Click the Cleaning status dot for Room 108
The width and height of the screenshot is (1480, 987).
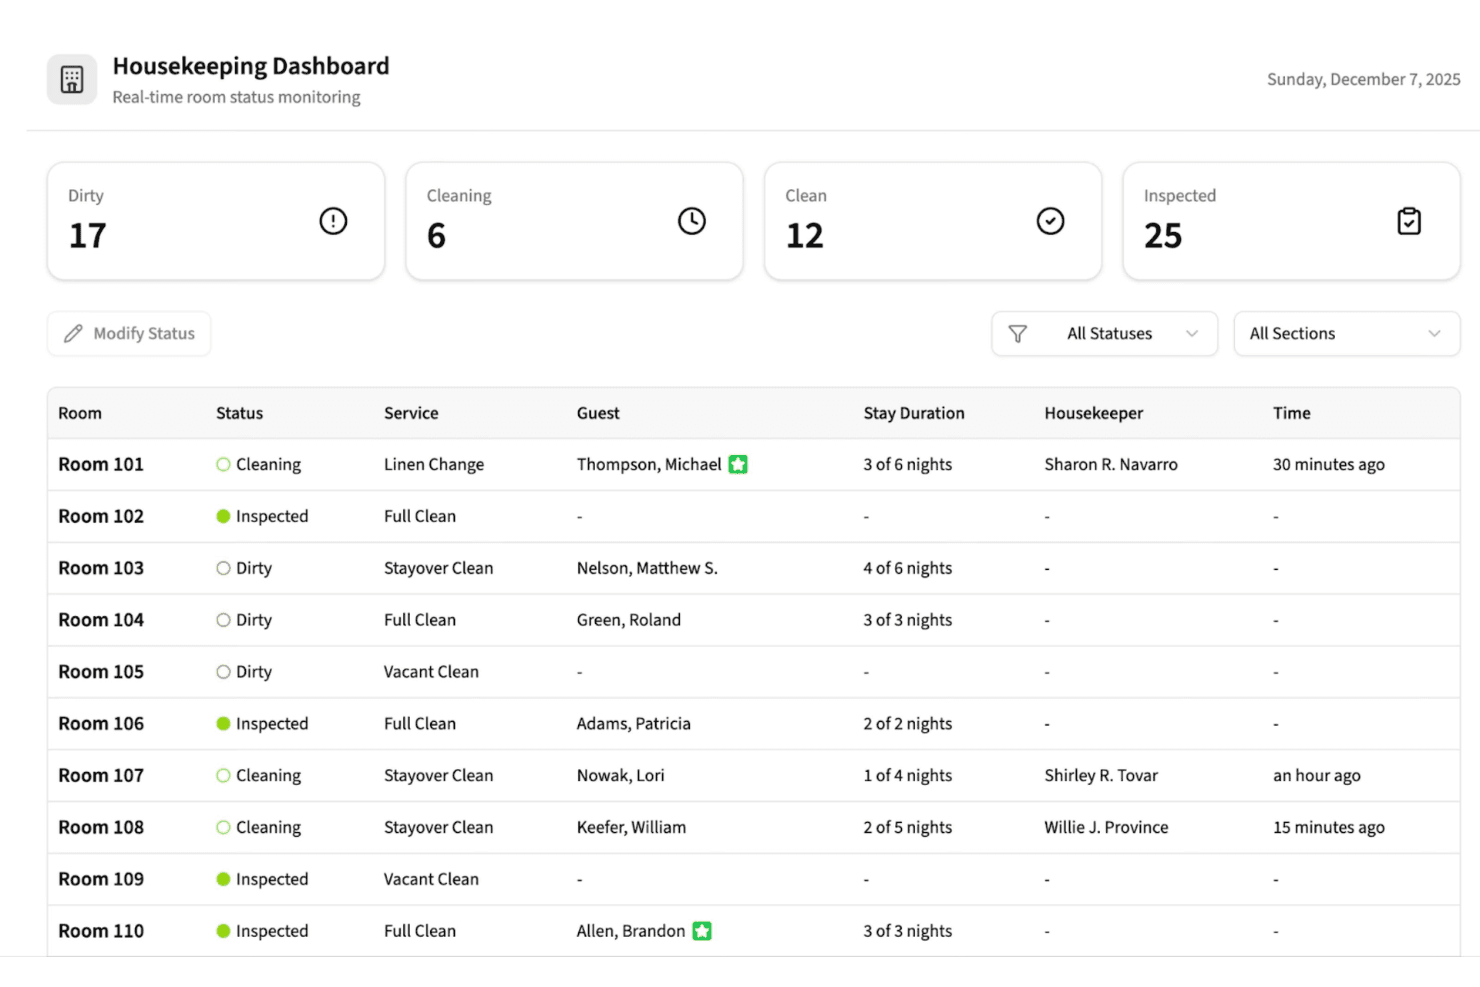pos(223,827)
